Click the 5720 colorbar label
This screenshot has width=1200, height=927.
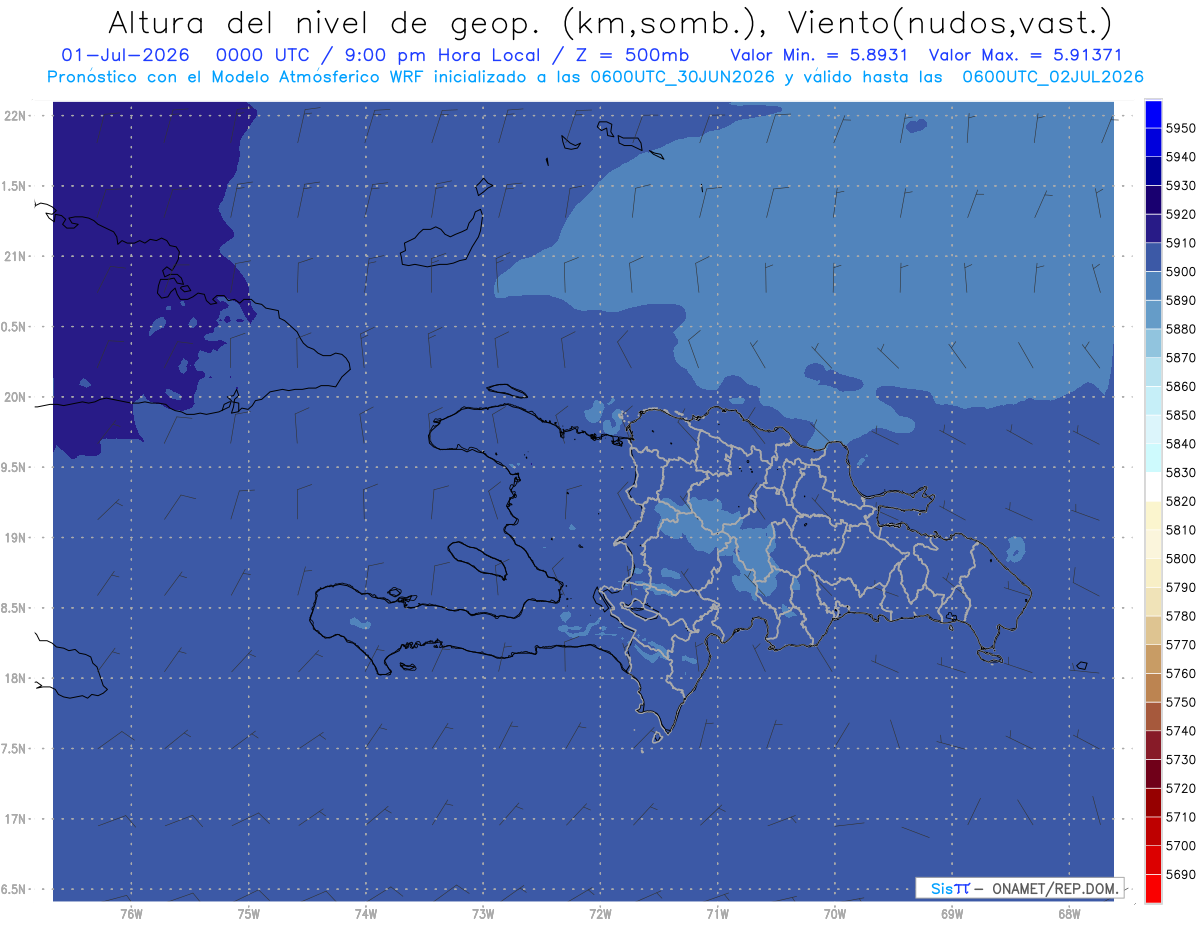[x=1181, y=789]
